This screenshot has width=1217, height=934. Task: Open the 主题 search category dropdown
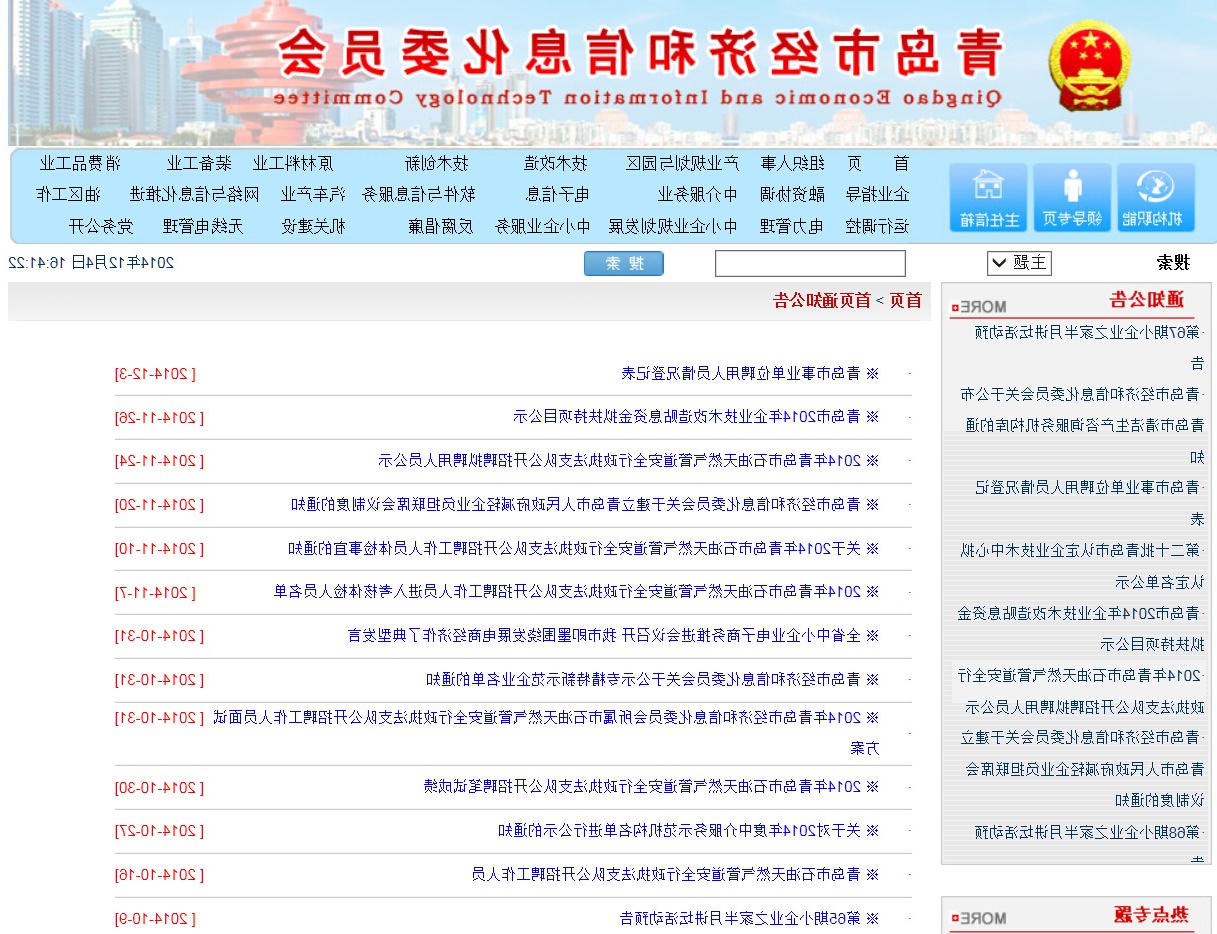1018,263
